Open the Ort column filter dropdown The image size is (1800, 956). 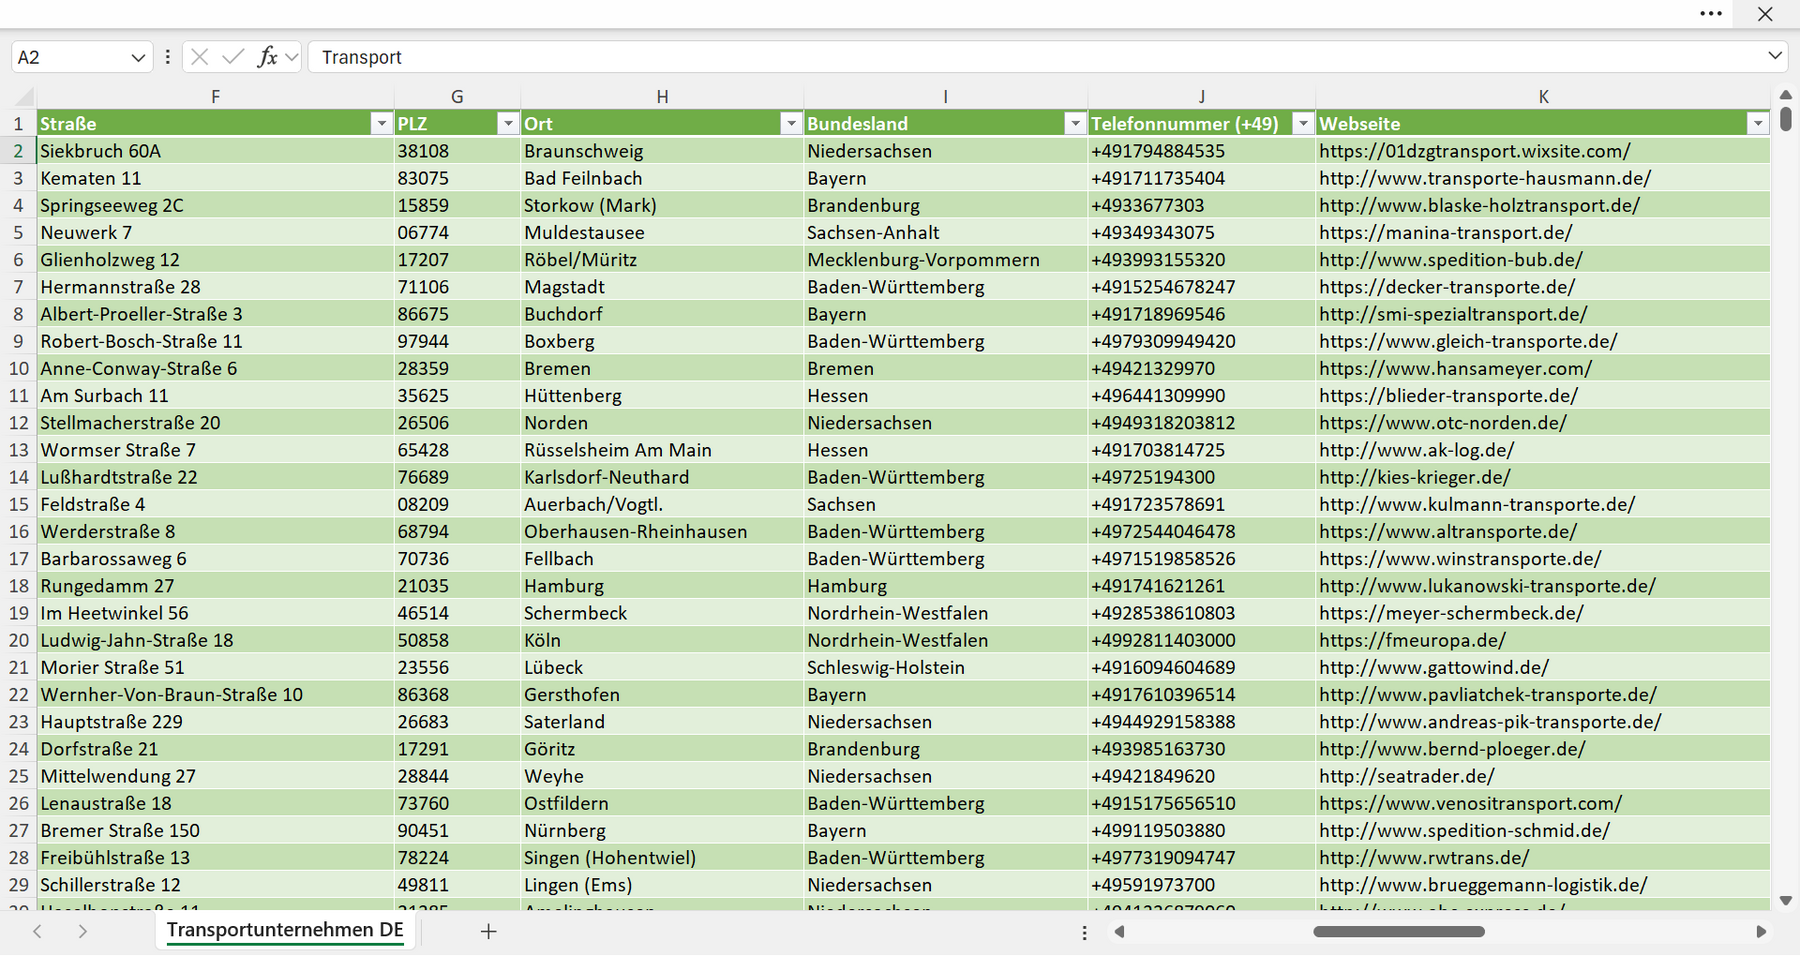pyautogui.click(x=791, y=124)
